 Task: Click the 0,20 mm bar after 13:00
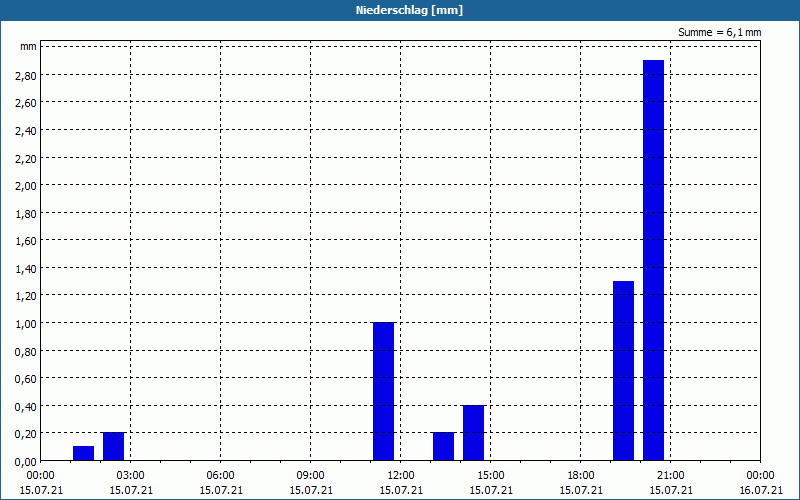pyautogui.click(x=443, y=446)
